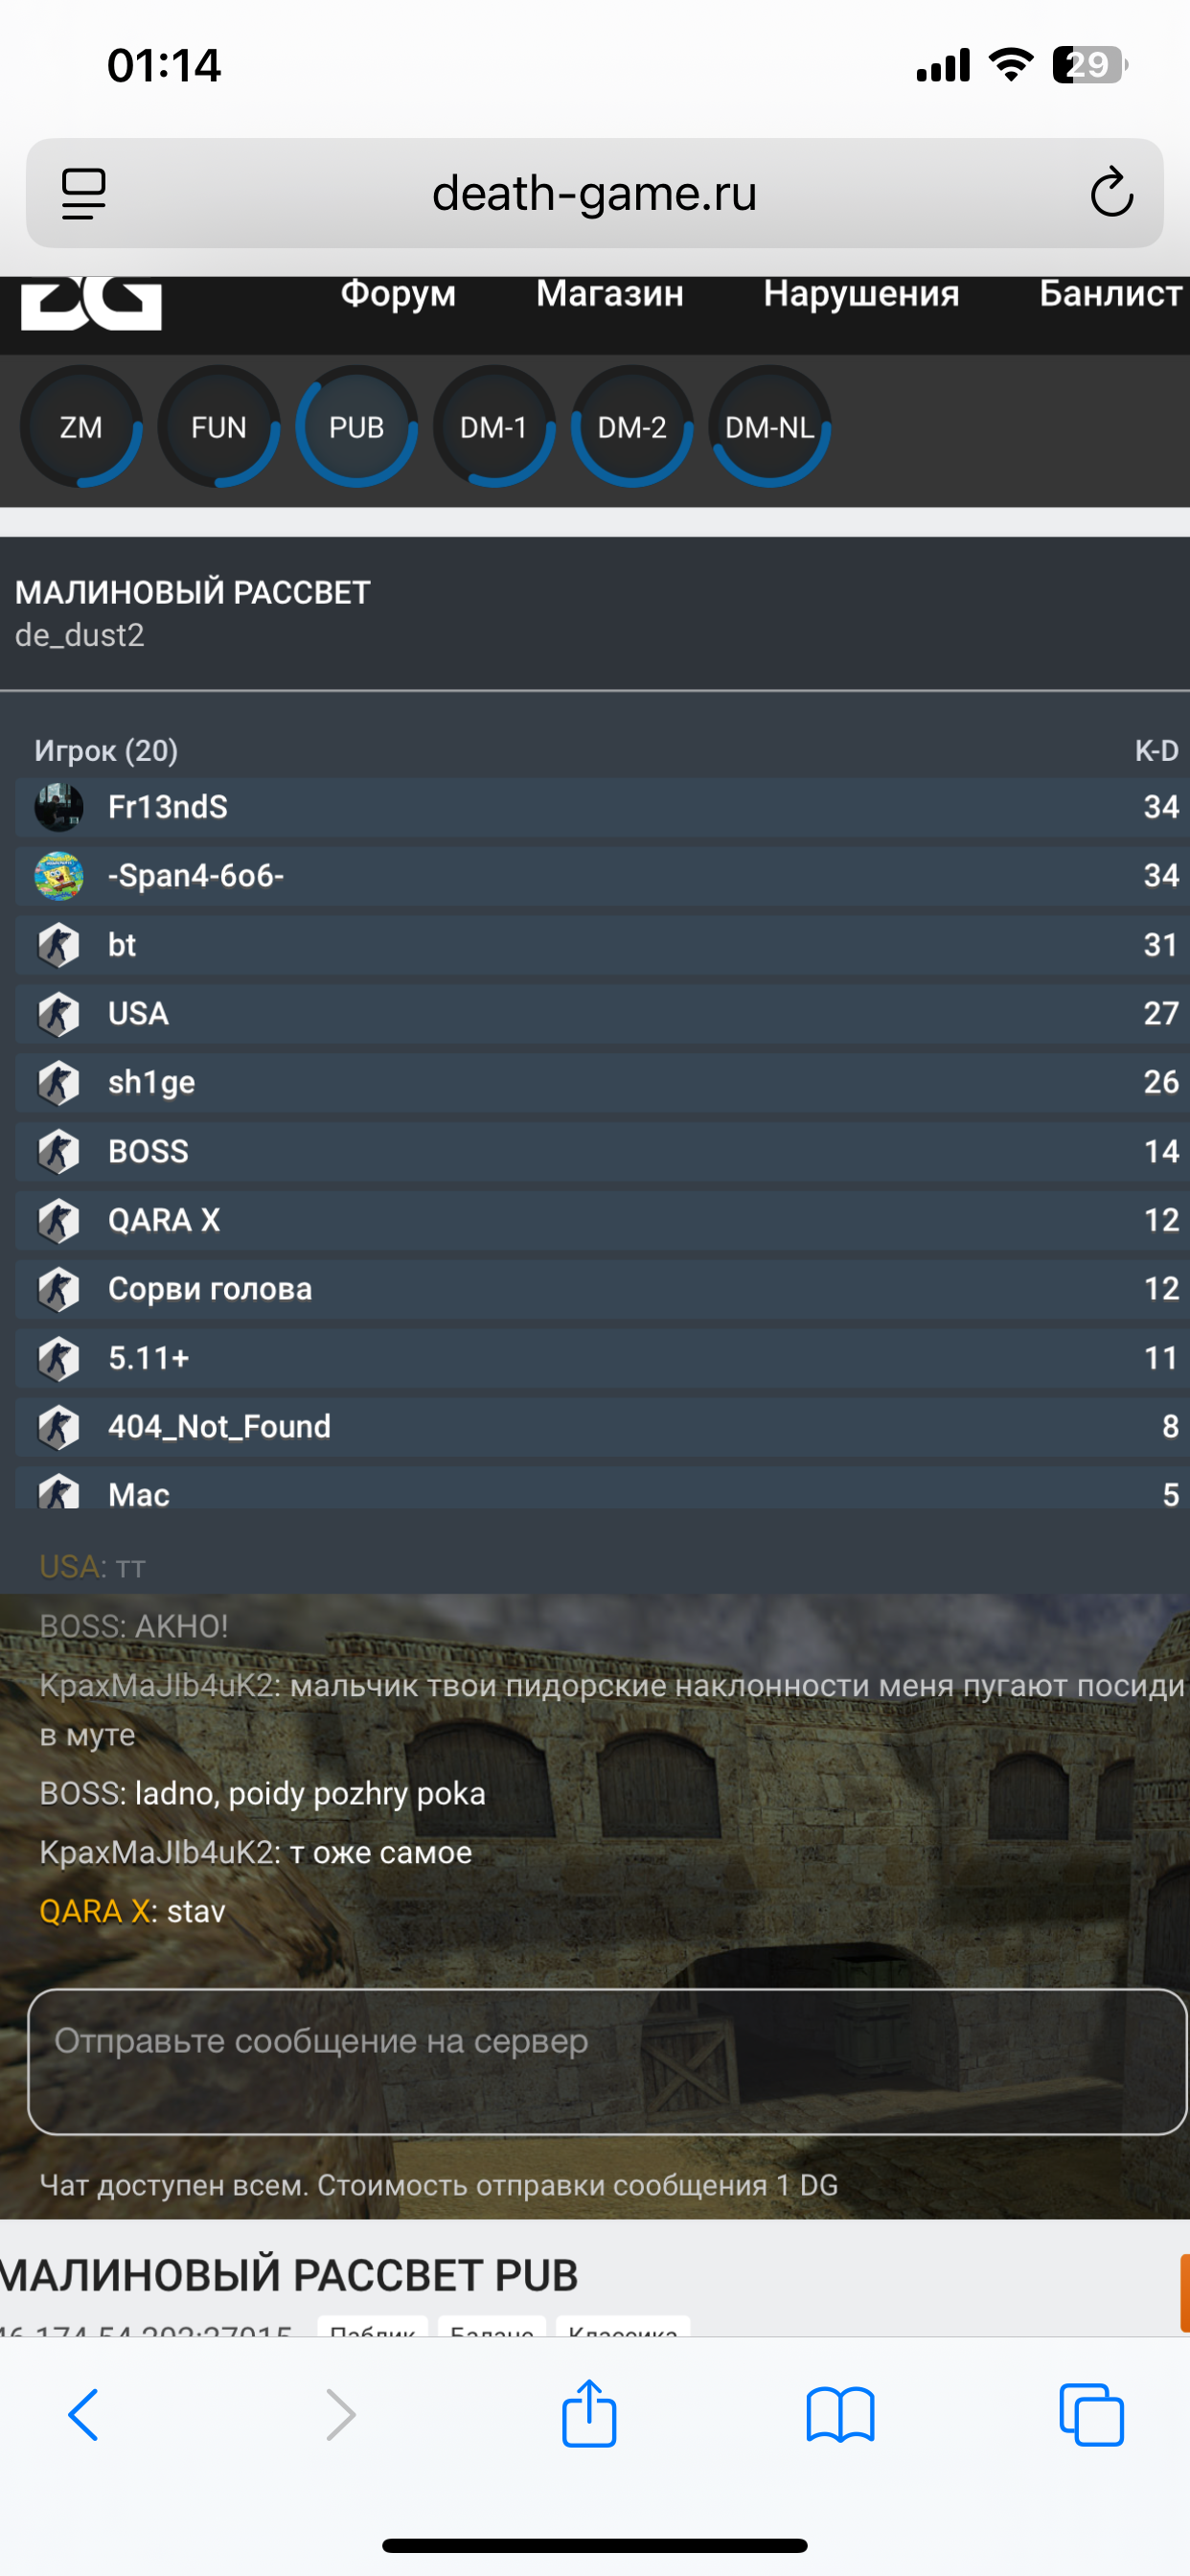This screenshot has width=1190, height=2576.
Task: Open the Банлист link
Action: [1110, 294]
